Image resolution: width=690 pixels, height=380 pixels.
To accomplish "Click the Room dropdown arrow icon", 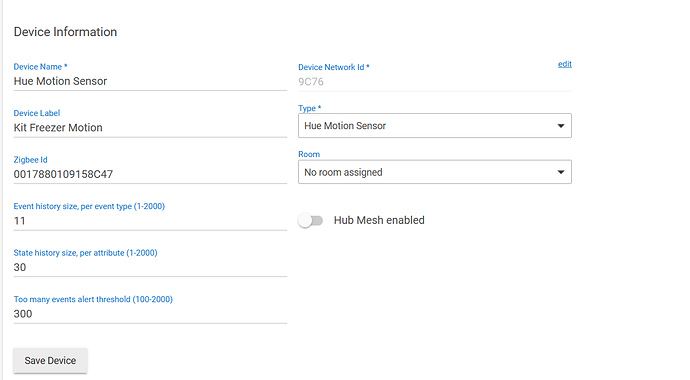I will coord(561,172).
